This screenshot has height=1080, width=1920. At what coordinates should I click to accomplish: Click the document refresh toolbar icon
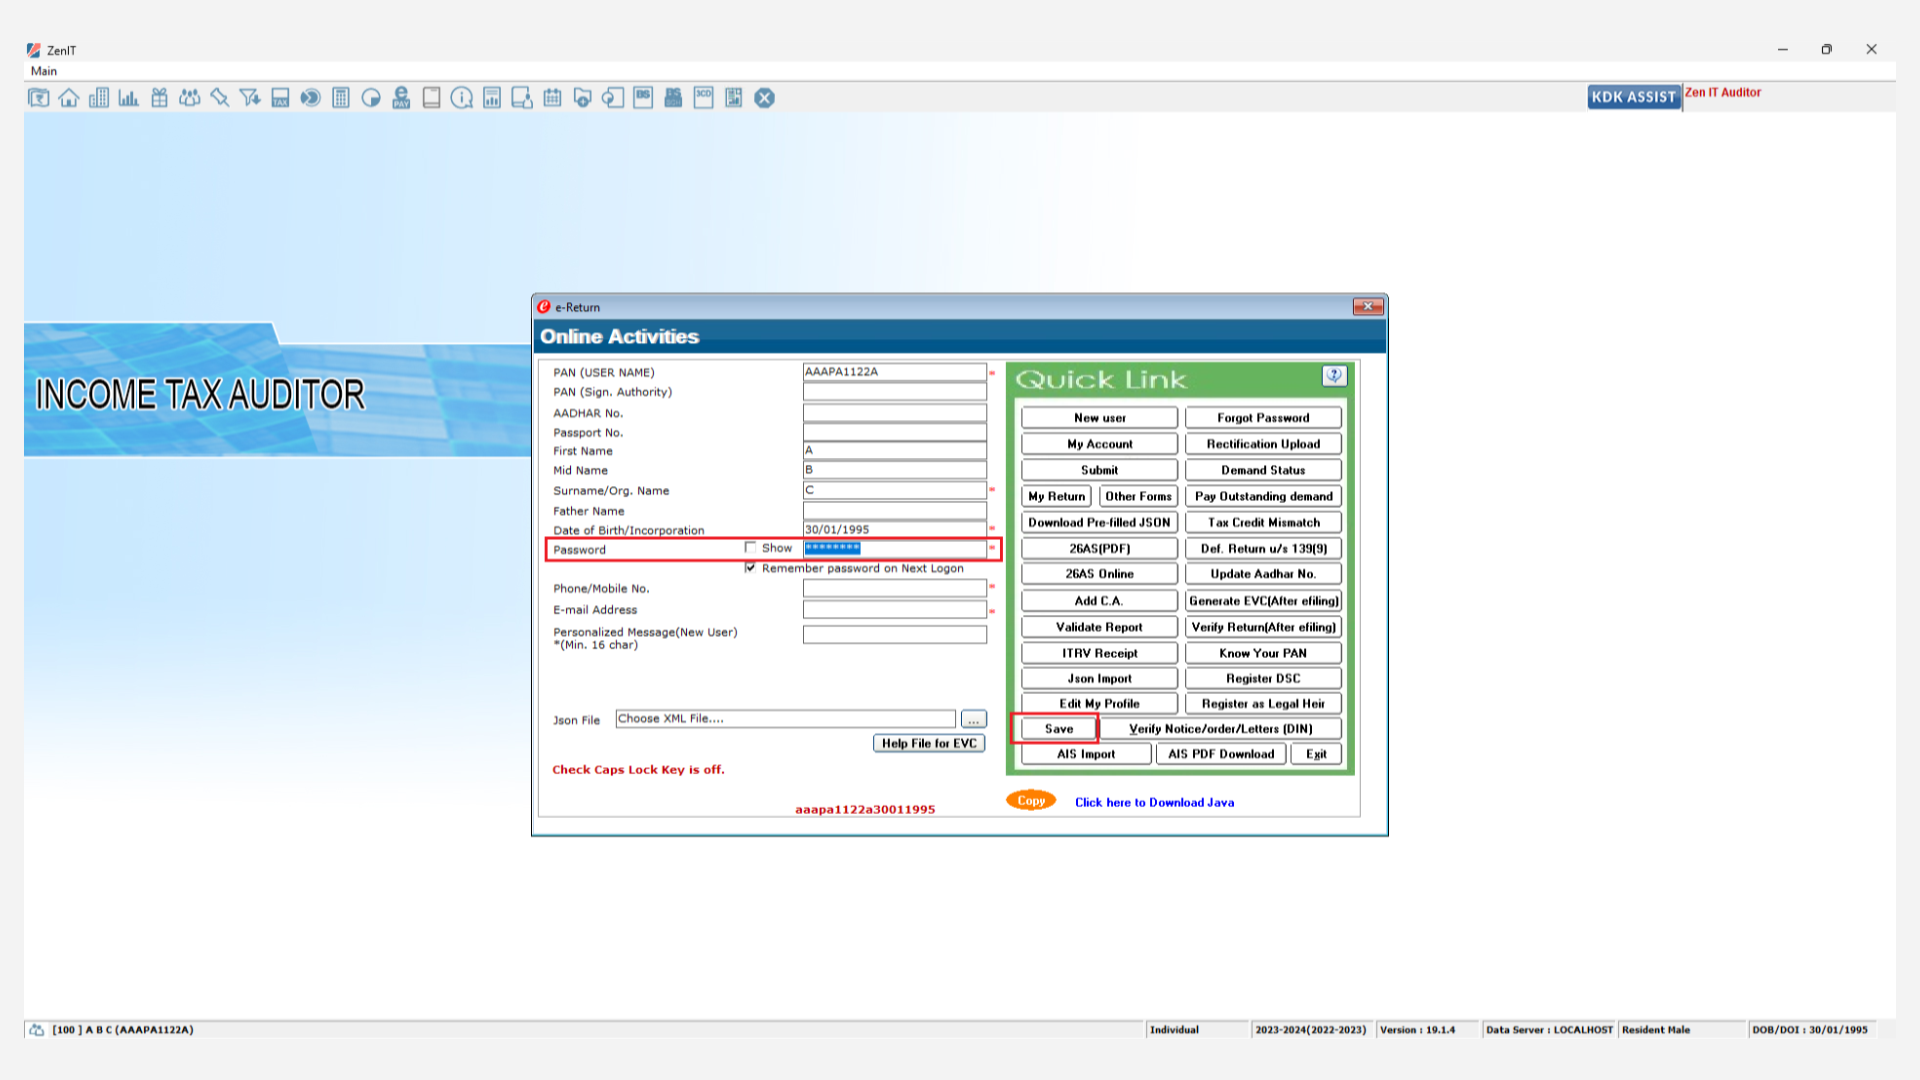pos(613,98)
